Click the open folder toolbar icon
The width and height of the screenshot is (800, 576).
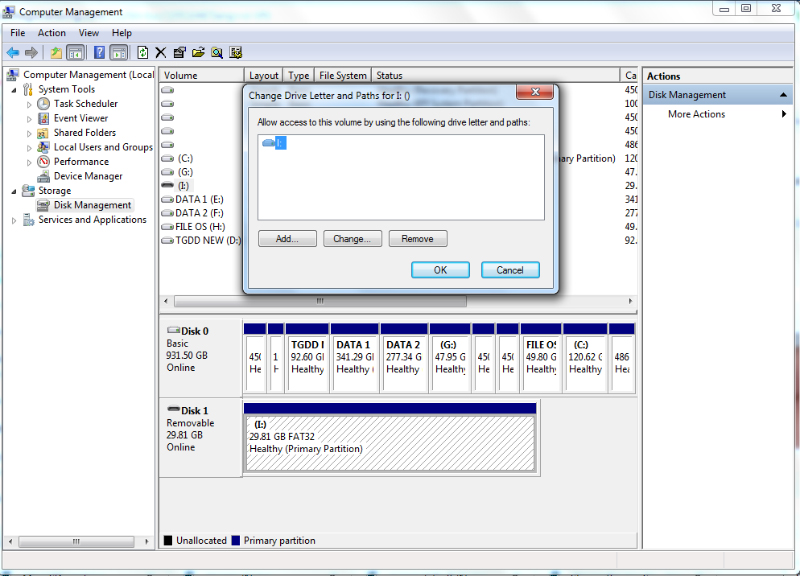coord(198,52)
